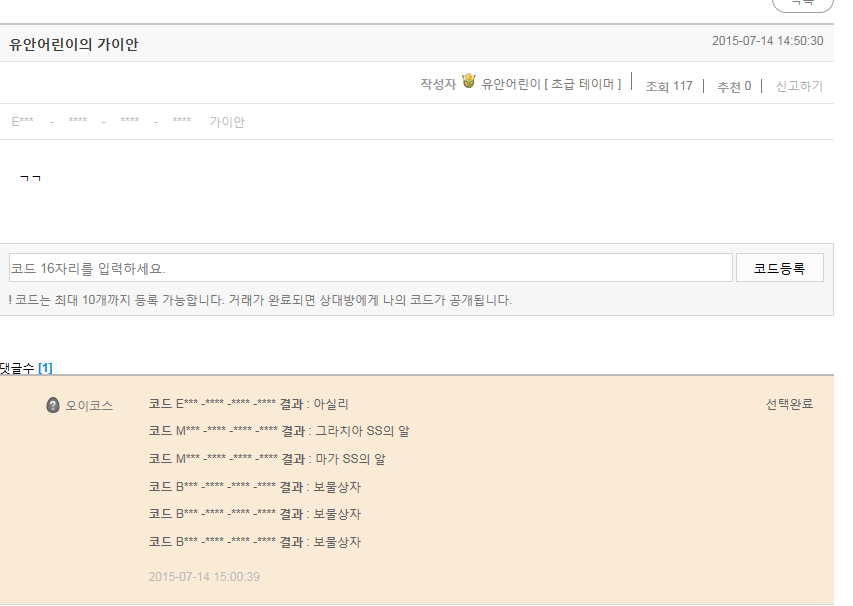
Task: Click the question mark icon beside 오이코스
Action: point(53,405)
